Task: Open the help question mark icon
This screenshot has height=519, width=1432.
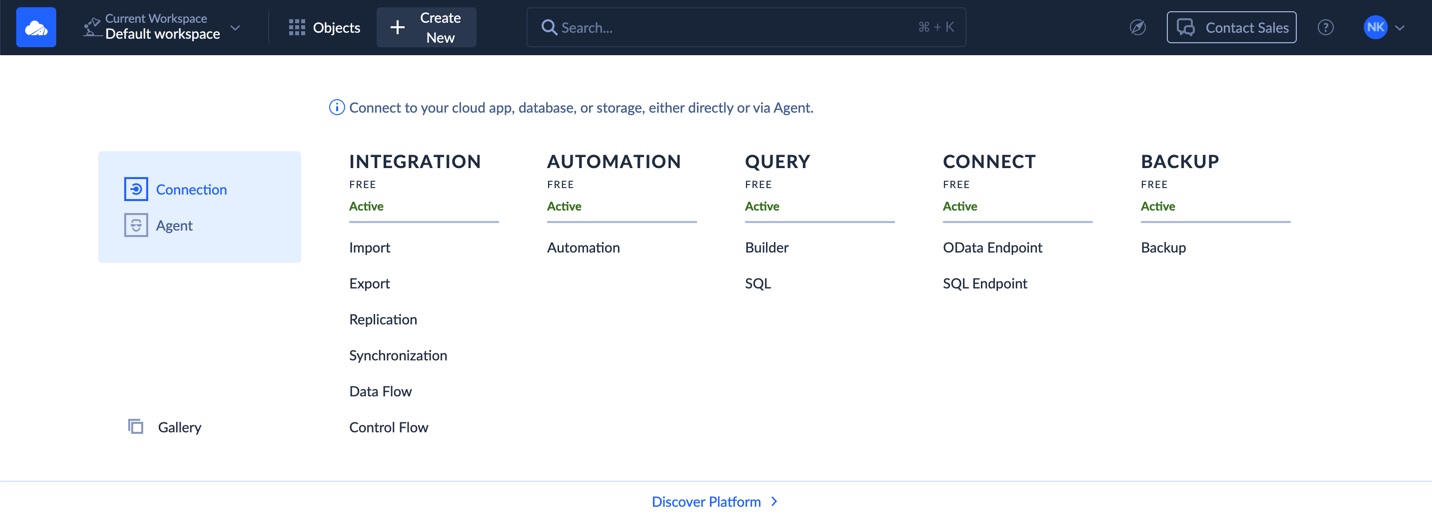Action: pyautogui.click(x=1325, y=28)
